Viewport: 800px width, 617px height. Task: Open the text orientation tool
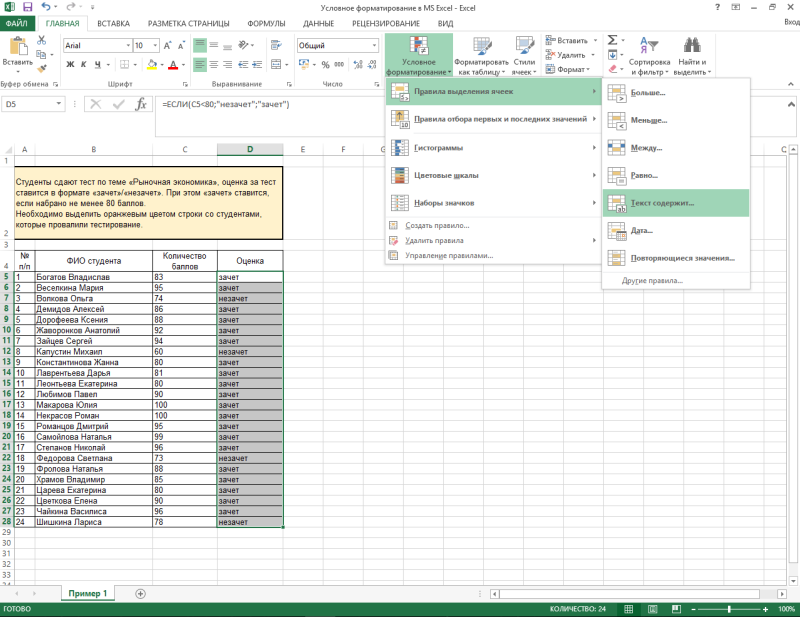pyautogui.click(x=244, y=45)
